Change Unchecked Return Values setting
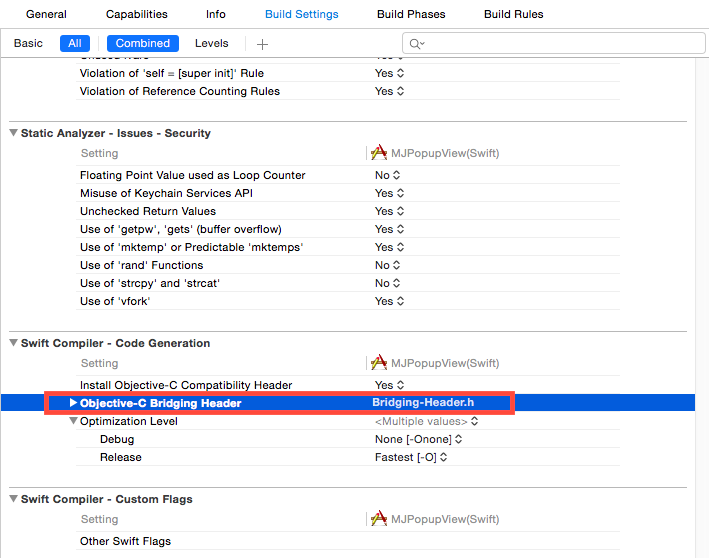 389,212
